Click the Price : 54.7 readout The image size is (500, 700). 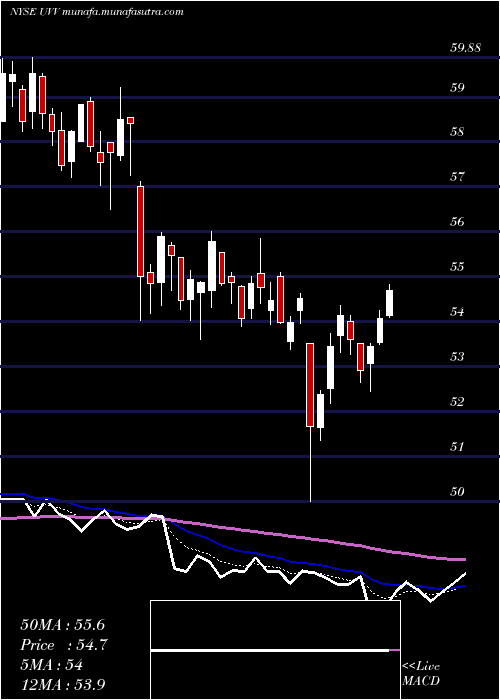click(64, 645)
